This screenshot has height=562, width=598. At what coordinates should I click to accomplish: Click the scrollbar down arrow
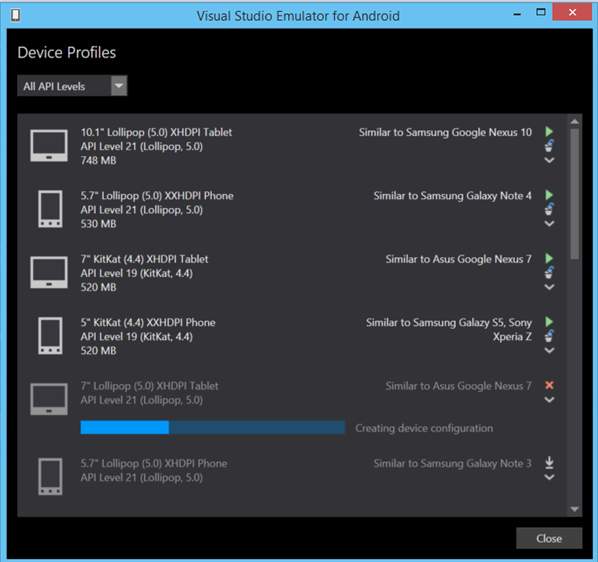[574, 509]
